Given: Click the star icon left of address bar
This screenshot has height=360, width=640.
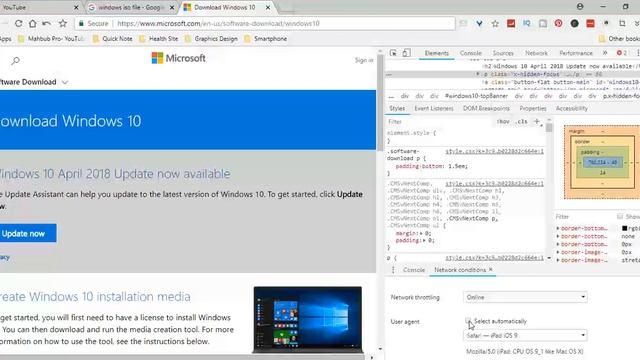Looking at the screenshot, I should [x=62, y=24].
